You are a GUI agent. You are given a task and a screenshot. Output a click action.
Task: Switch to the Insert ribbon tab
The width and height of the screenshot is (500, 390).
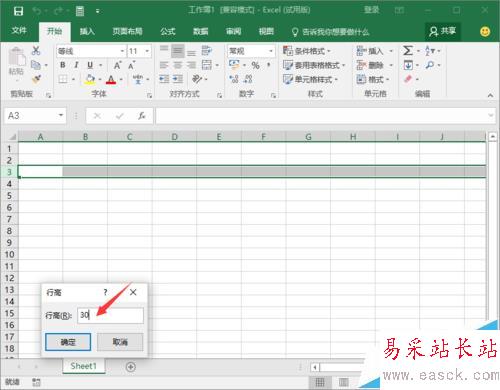pyautogui.click(x=87, y=31)
